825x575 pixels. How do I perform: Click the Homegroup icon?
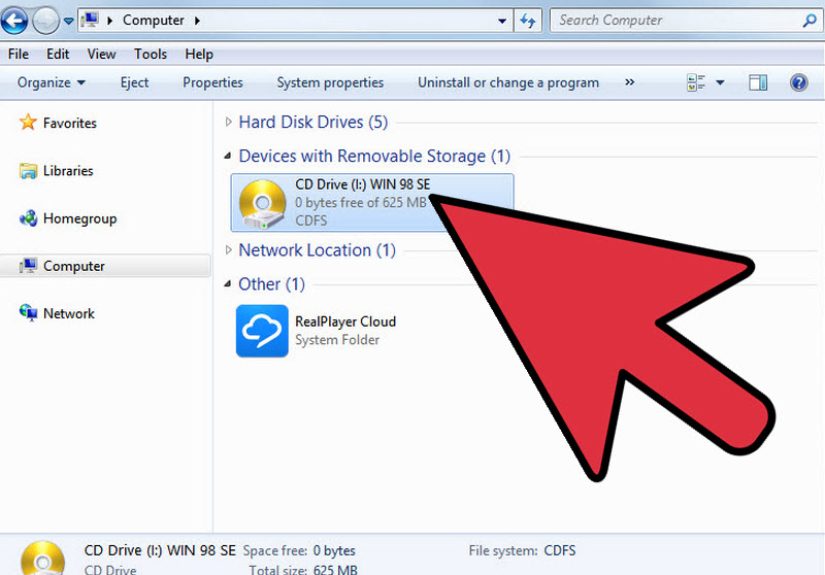(28, 218)
